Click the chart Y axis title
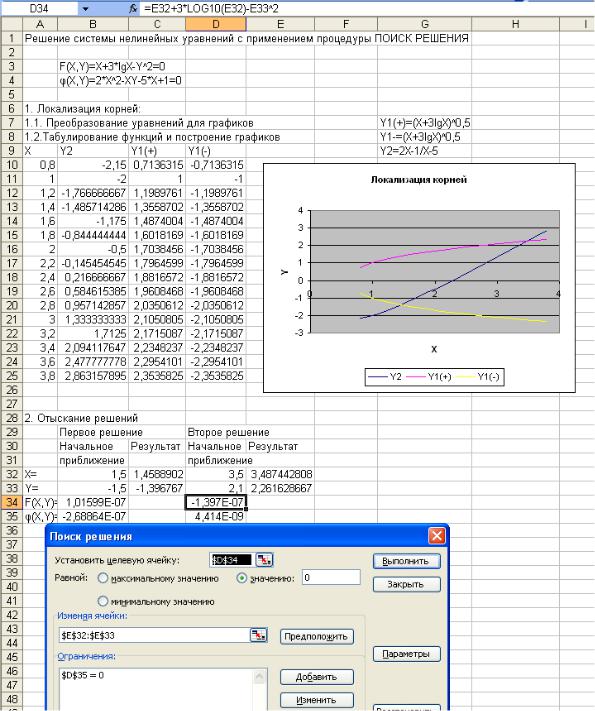The image size is (595, 711). click(x=284, y=272)
